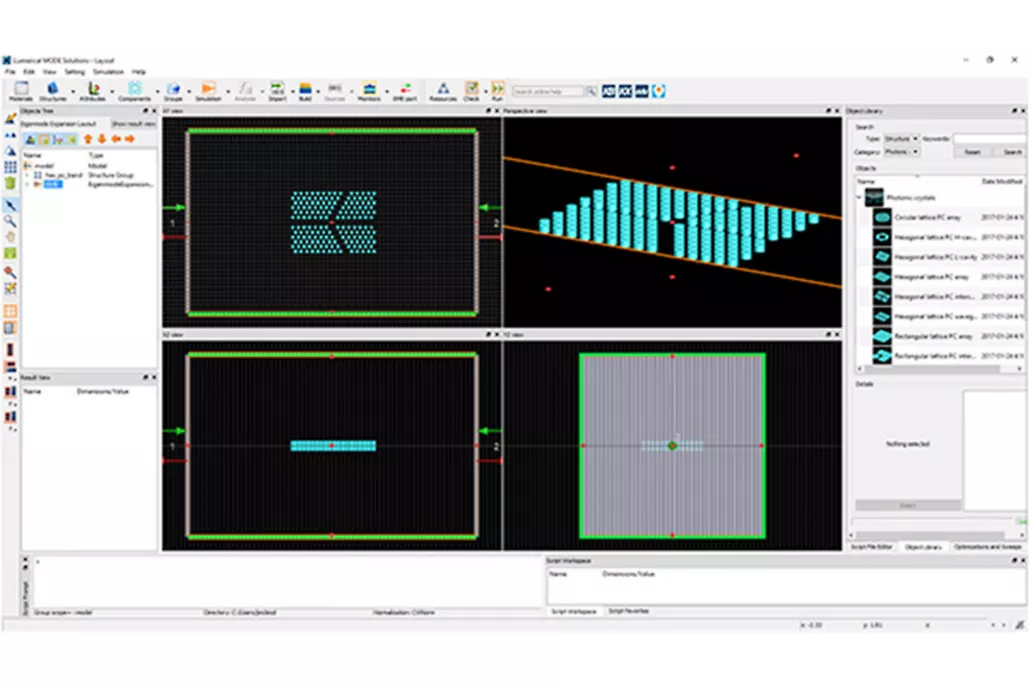Expand the hex_pc_bend structure group

(x=28, y=175)
